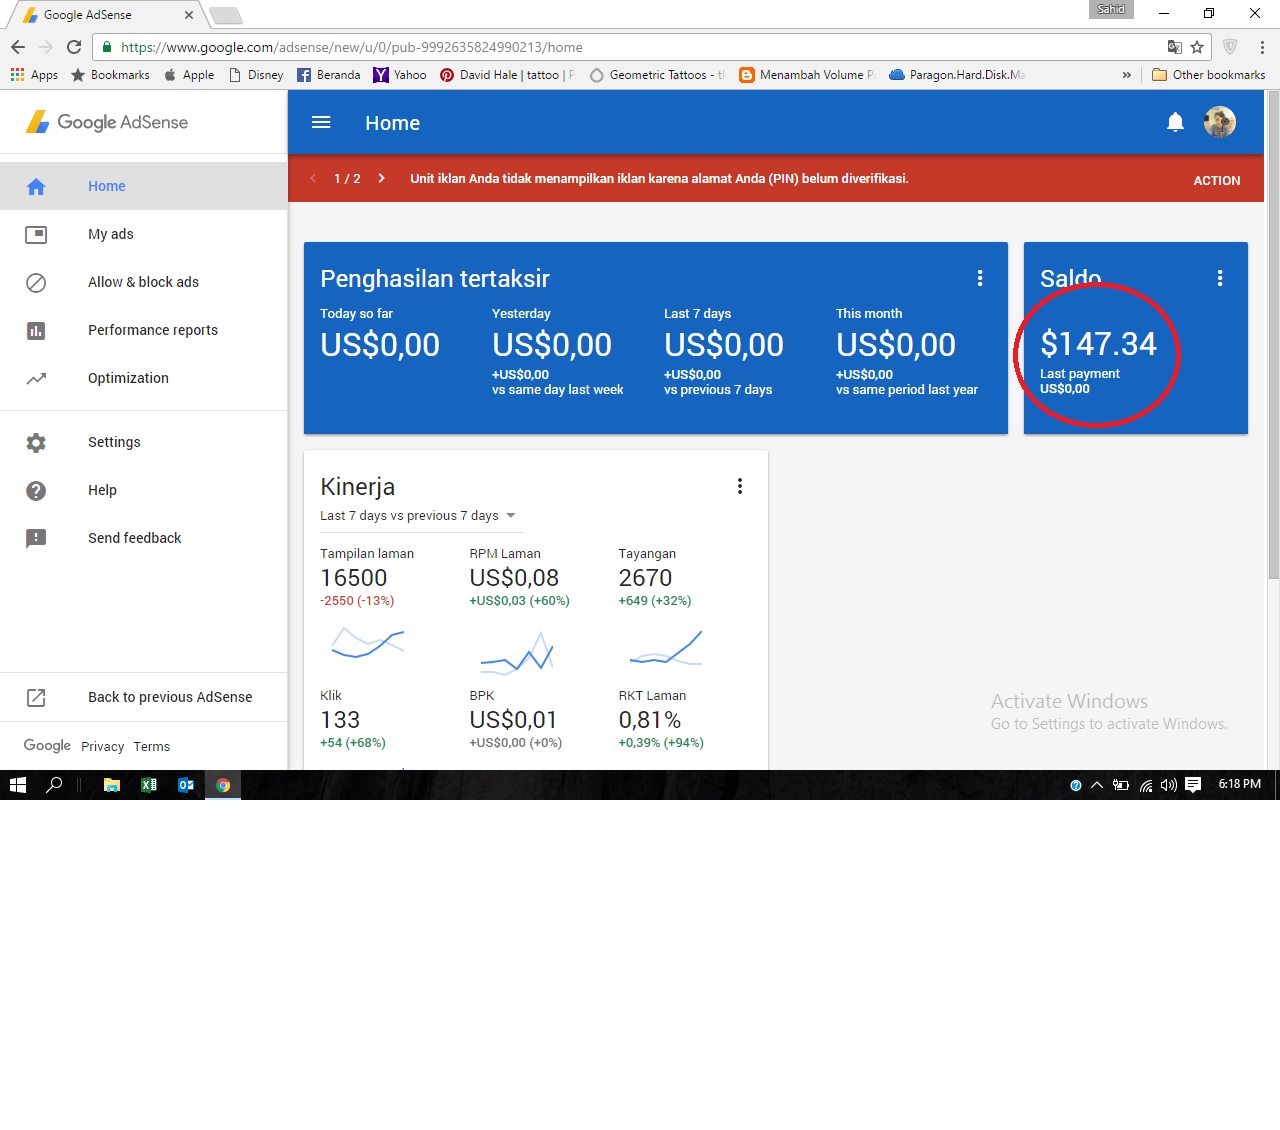1280x1130 pixels.
Task: Click the Performance reports chart icon
Action: (x=36, y=330)
